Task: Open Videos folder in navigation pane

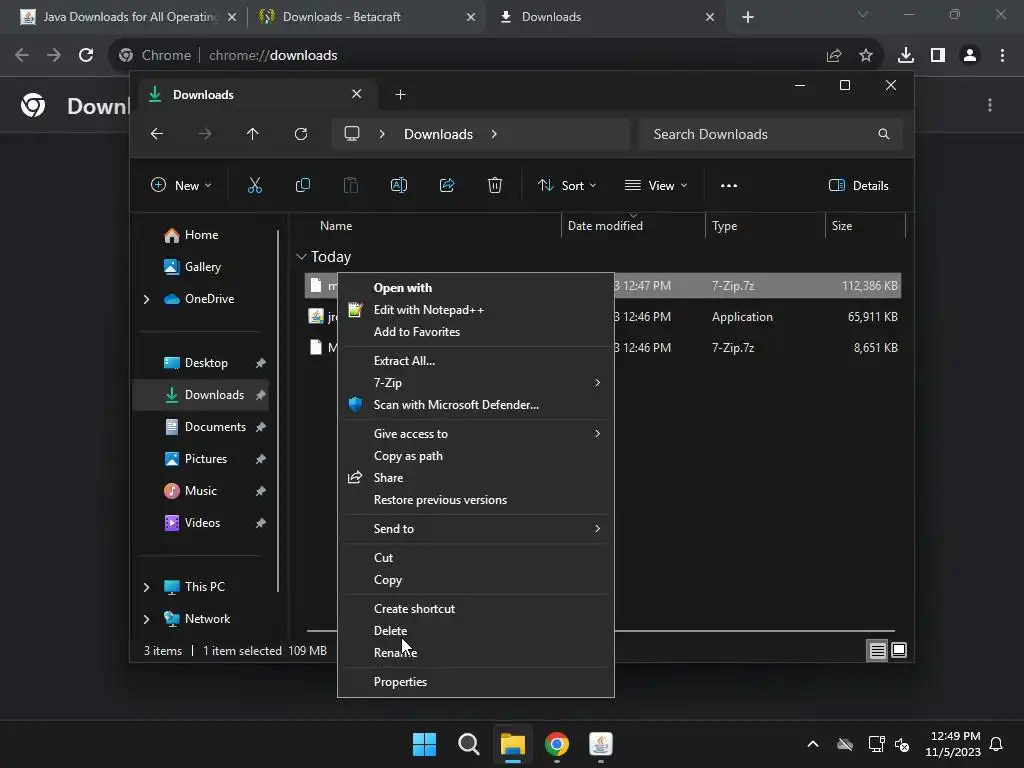Action: click(201, 523)
